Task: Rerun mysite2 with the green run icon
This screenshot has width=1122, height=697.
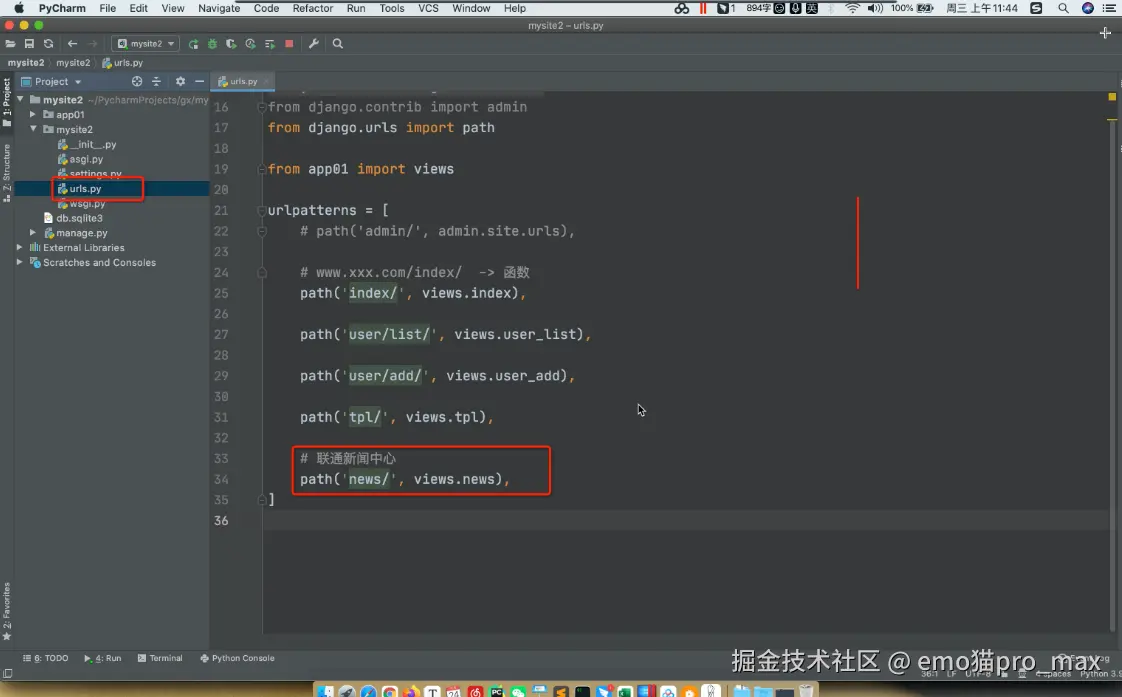Action: click(x=193, y=44)
